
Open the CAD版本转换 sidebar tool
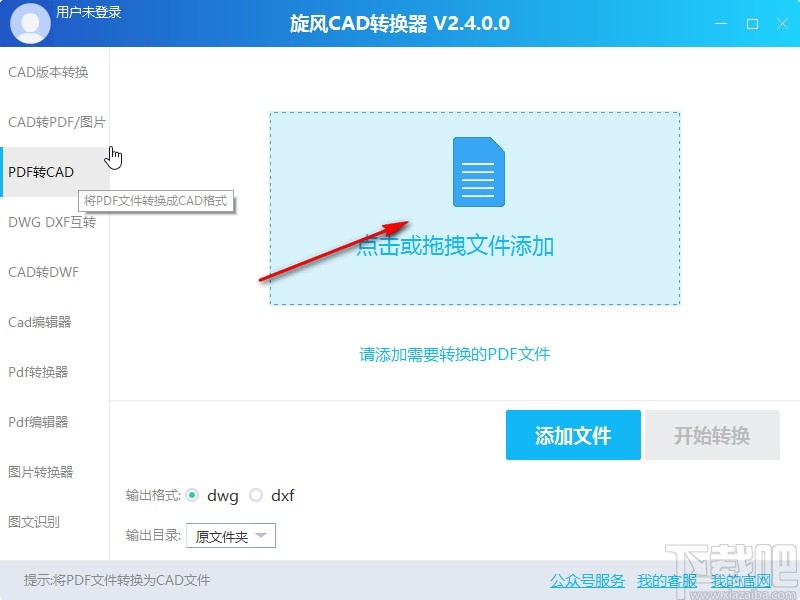pos(47,72)
